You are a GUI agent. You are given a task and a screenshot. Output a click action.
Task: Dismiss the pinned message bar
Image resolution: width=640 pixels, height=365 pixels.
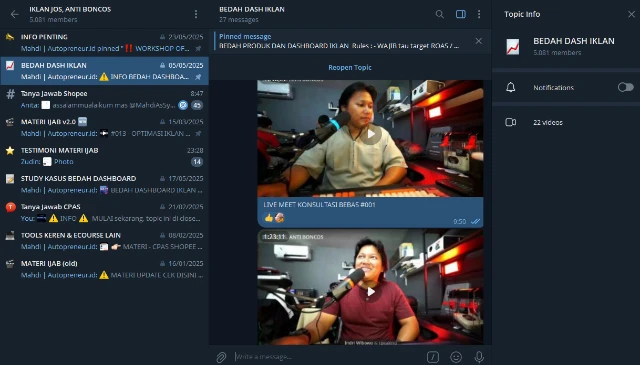pyautogui.click(x=478, y=41)
